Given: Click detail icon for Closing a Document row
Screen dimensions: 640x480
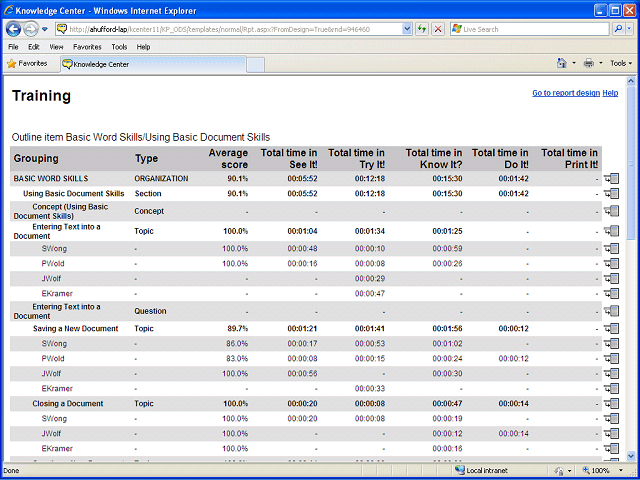Looking at the screenshot, I should (x=612, y=404).
